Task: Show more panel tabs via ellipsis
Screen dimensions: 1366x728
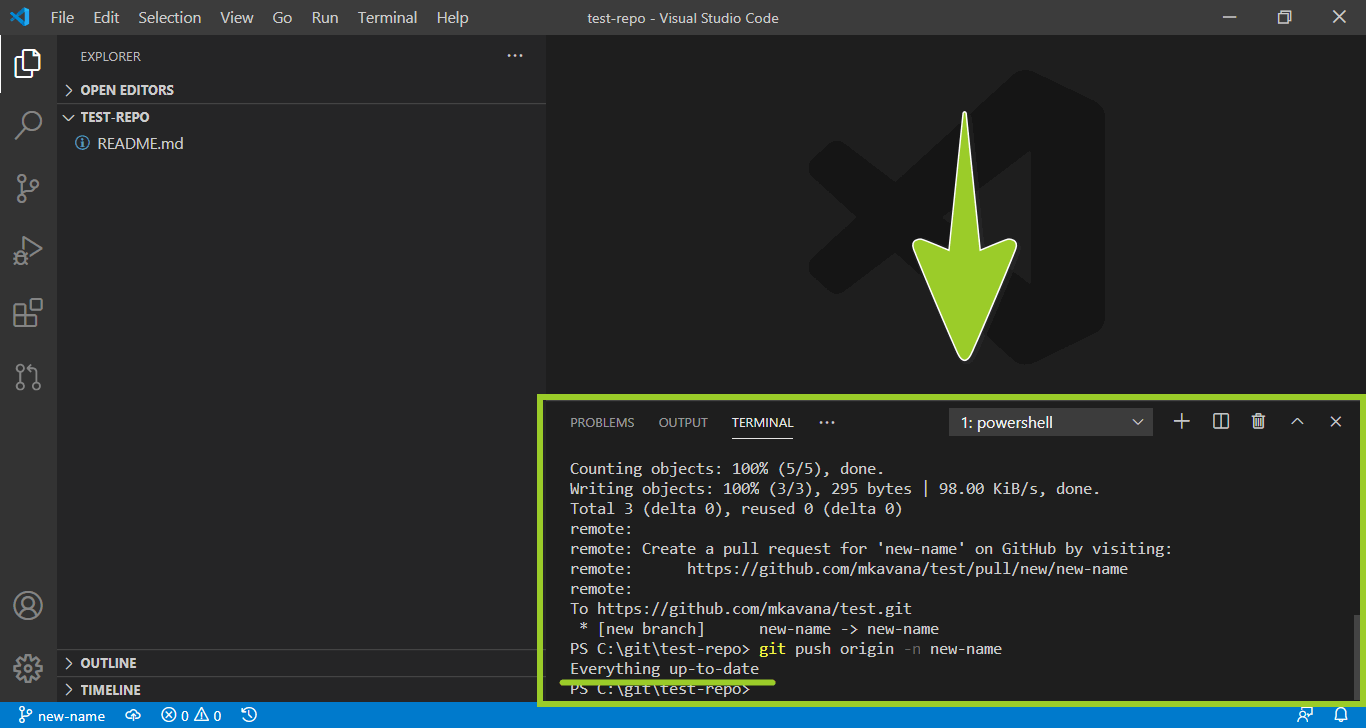Action: click(x=827, y=422)
